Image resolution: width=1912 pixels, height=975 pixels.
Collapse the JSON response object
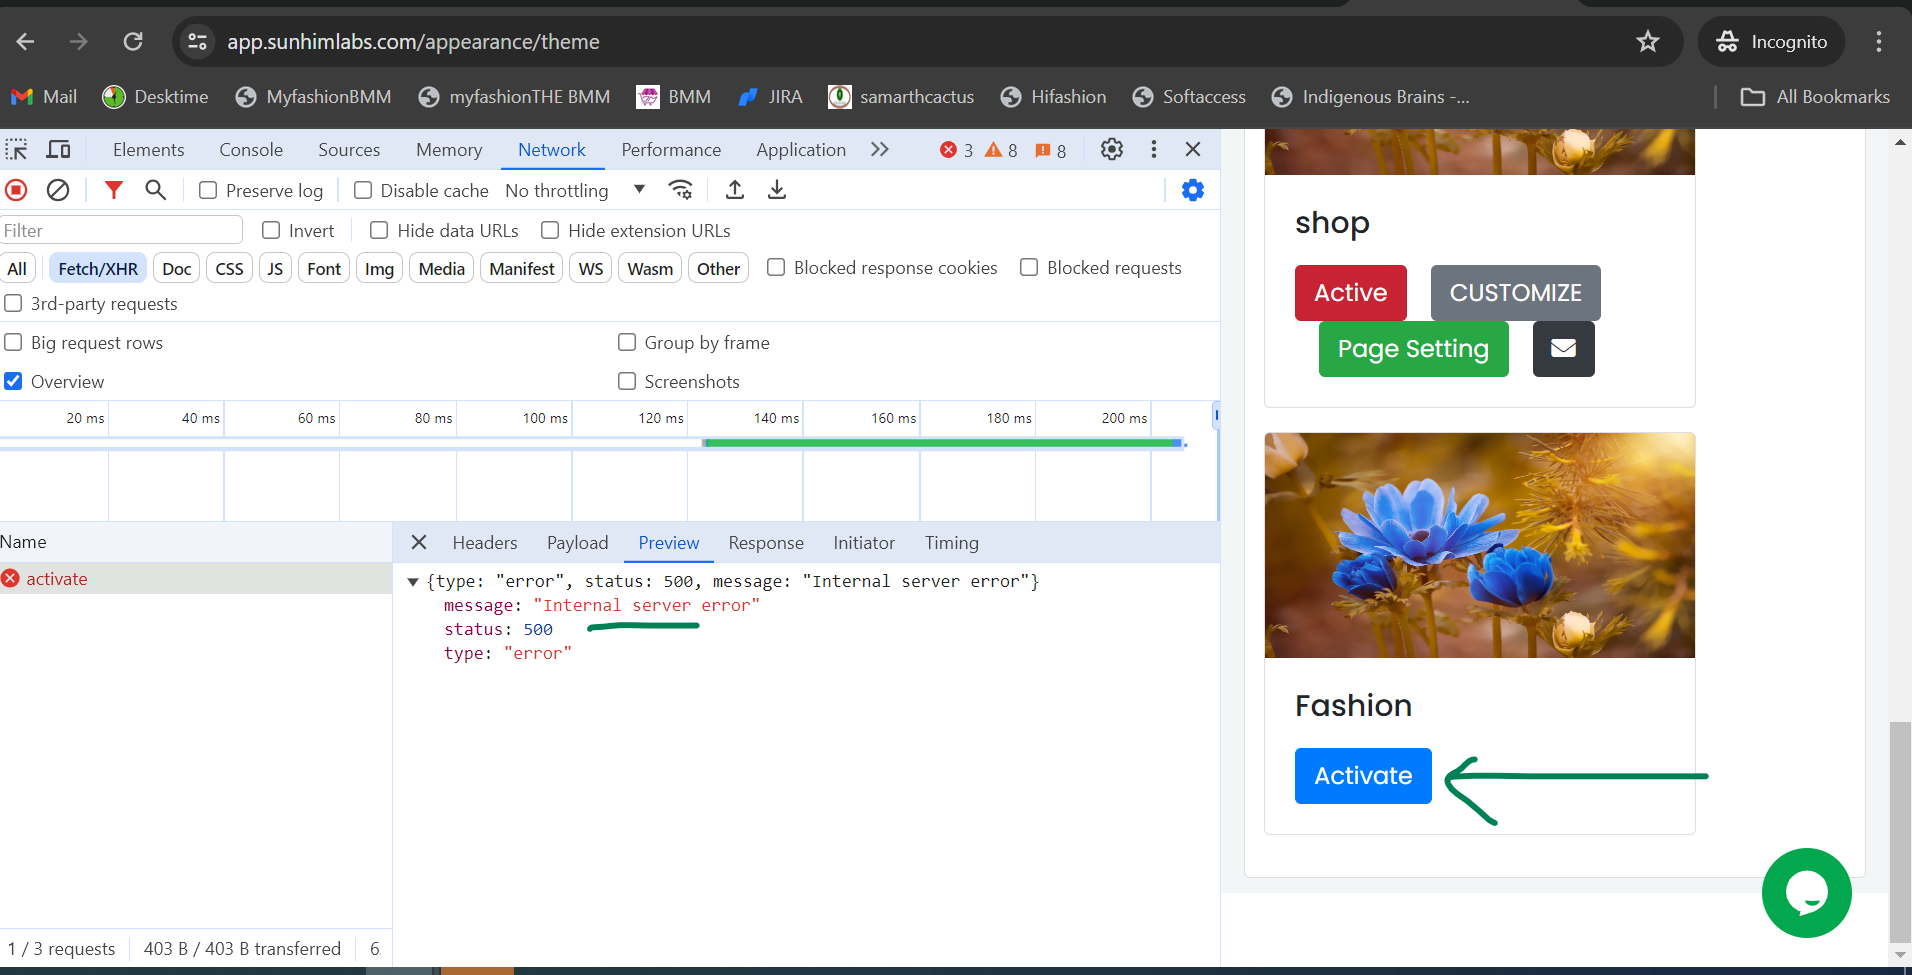[412, 581]
